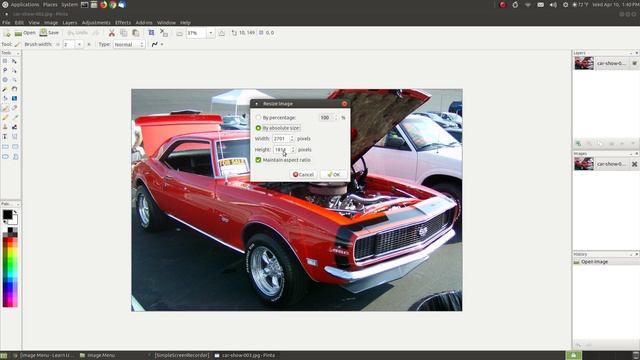Click the Width spinner arrows
Viewport: 640px width, 360px height.
point(292,139)
